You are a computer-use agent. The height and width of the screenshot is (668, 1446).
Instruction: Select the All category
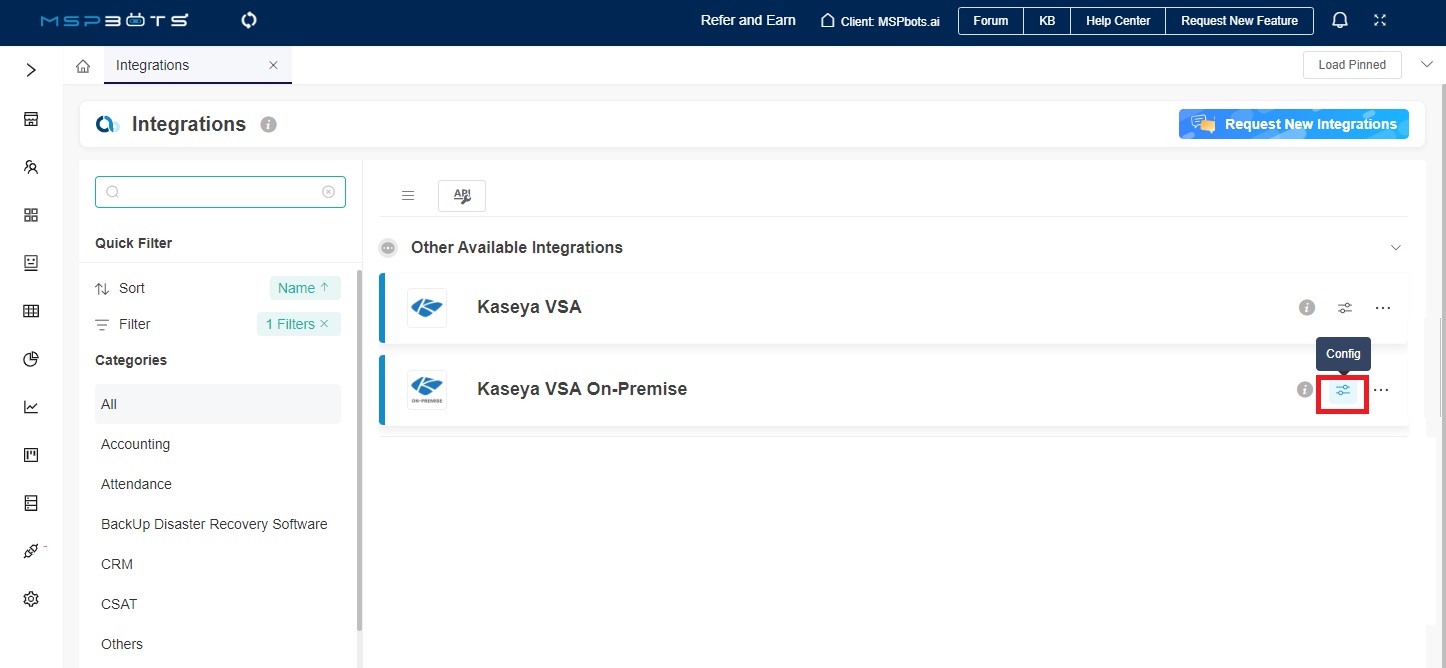click(x=218, y=404)
